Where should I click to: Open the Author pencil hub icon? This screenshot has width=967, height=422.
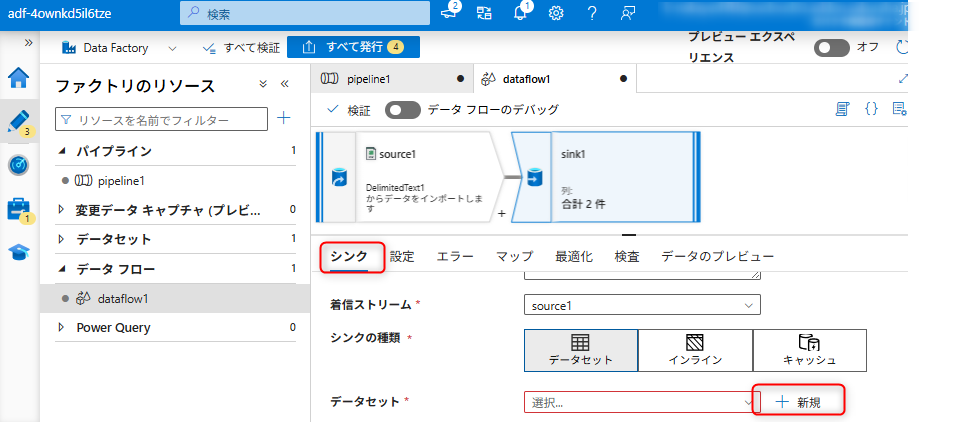pos(19,122)
